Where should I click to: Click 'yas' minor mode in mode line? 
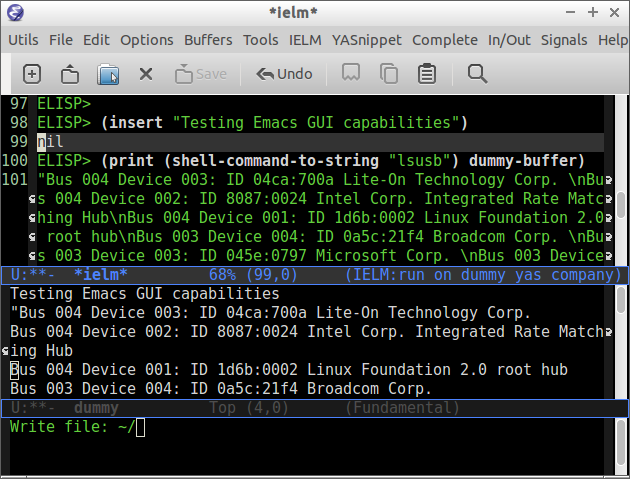click(528, 275)
